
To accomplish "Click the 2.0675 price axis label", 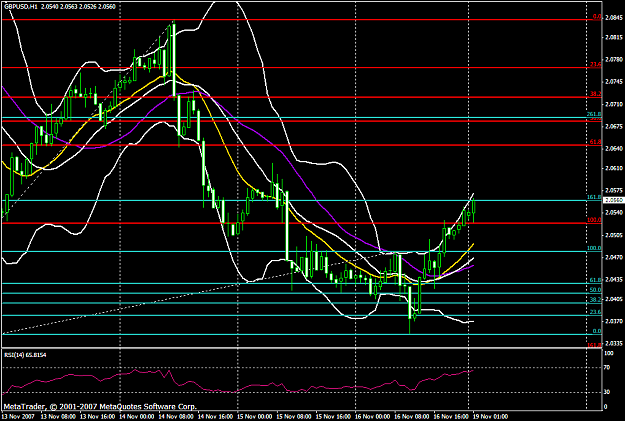I will (x=614, y=126).
